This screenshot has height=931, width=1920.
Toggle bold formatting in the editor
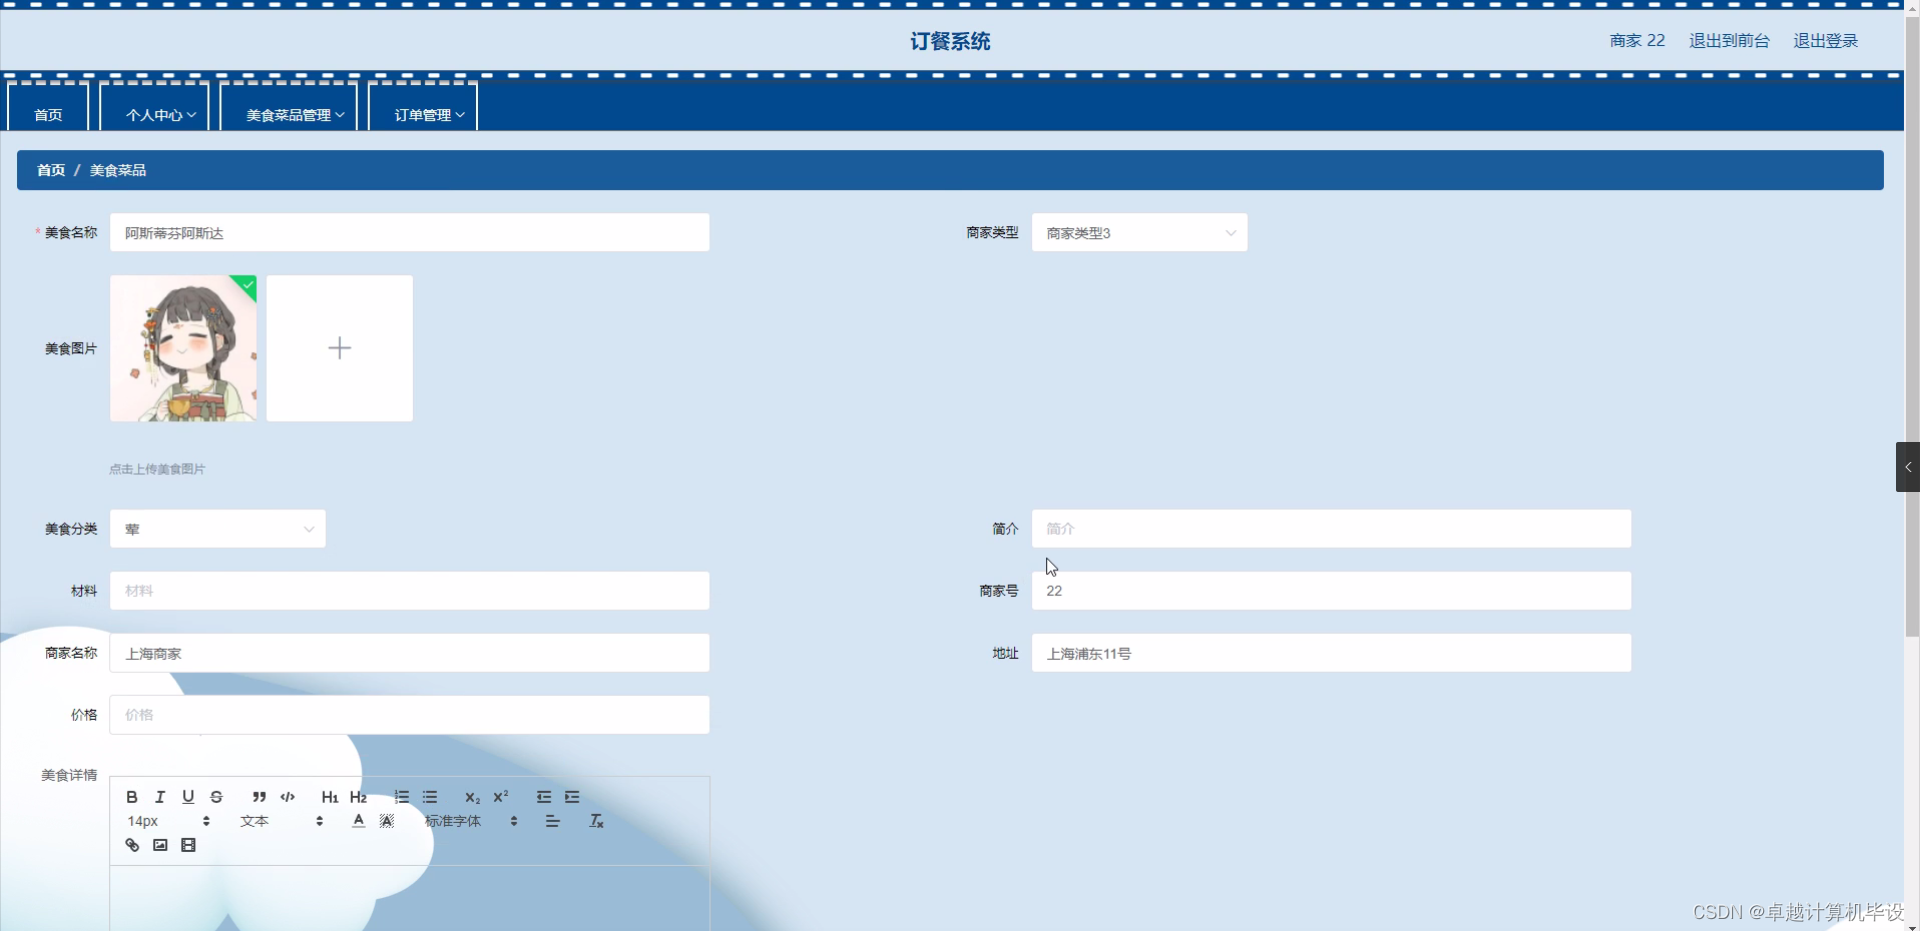tap(131, 797)
